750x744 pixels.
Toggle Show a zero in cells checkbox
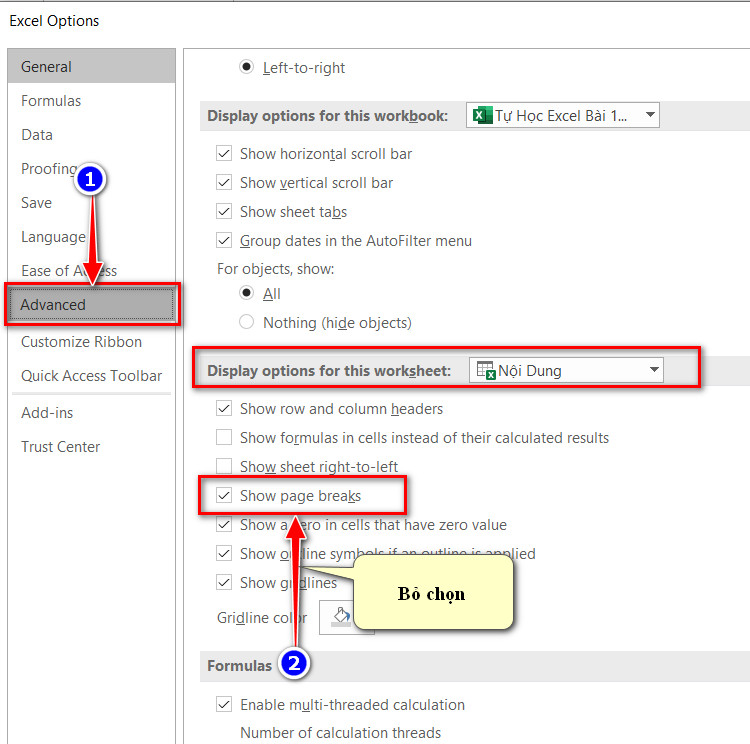coord(224,524)
